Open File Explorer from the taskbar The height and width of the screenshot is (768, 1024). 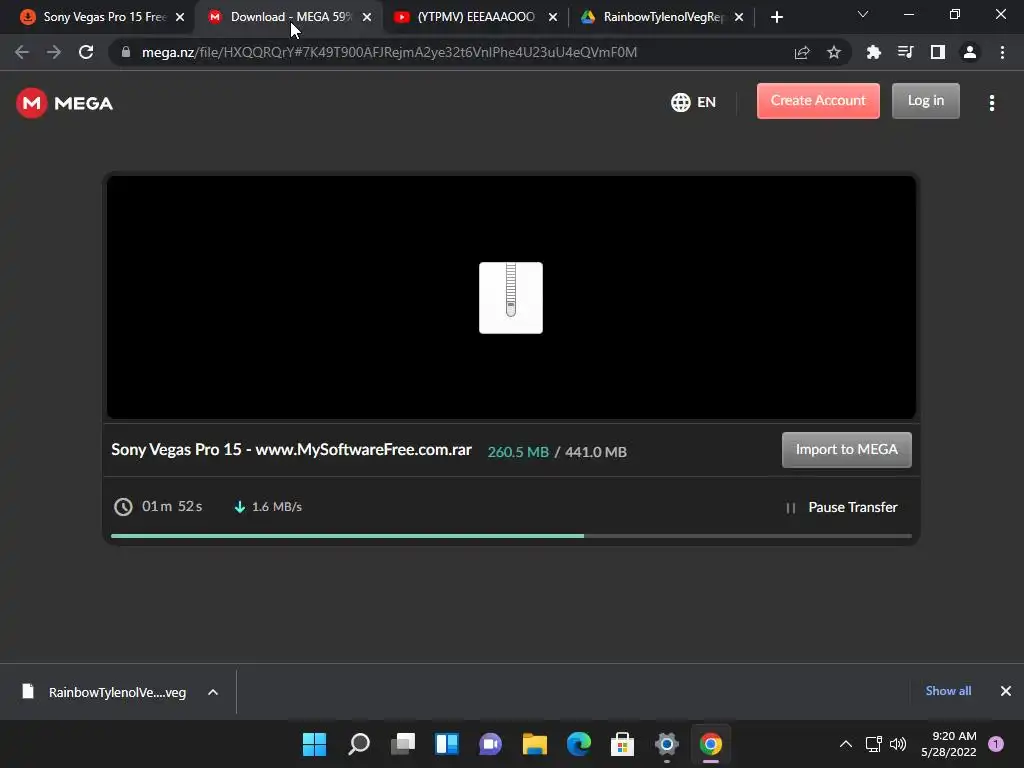(x=534, y=744)
